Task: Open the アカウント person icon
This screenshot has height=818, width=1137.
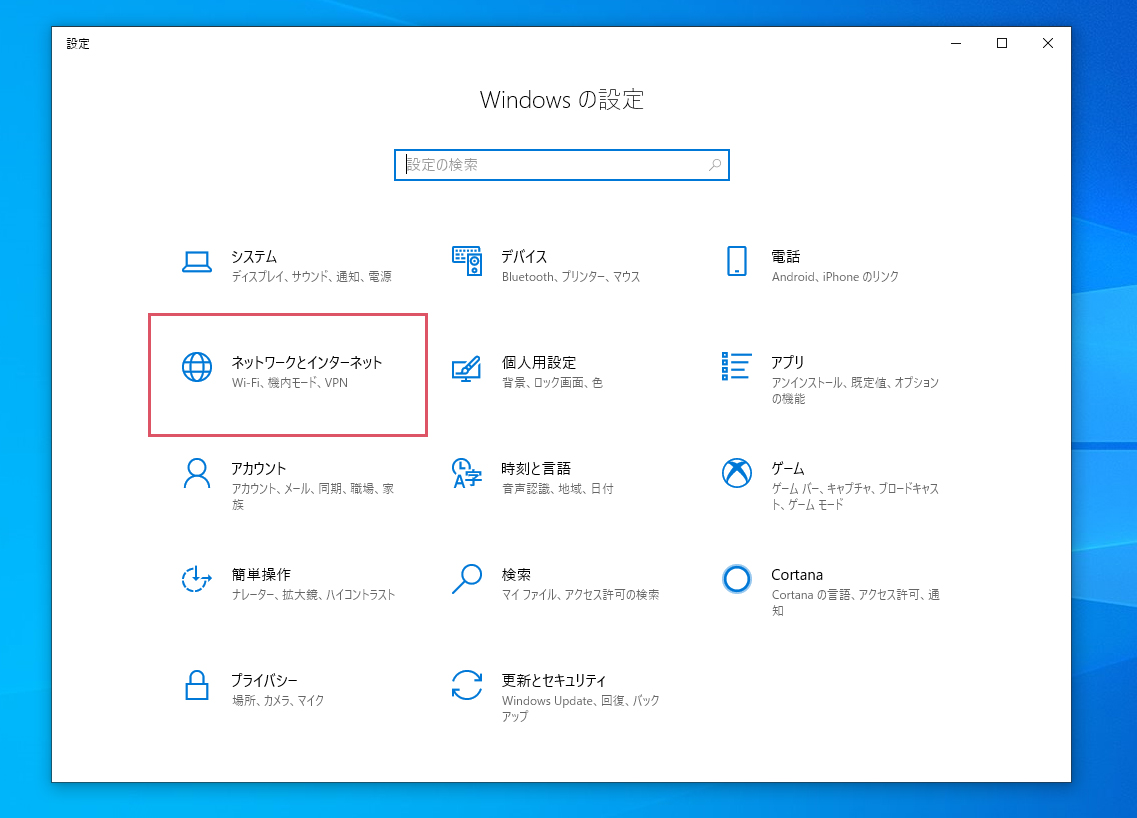Action: click(197, 473)
